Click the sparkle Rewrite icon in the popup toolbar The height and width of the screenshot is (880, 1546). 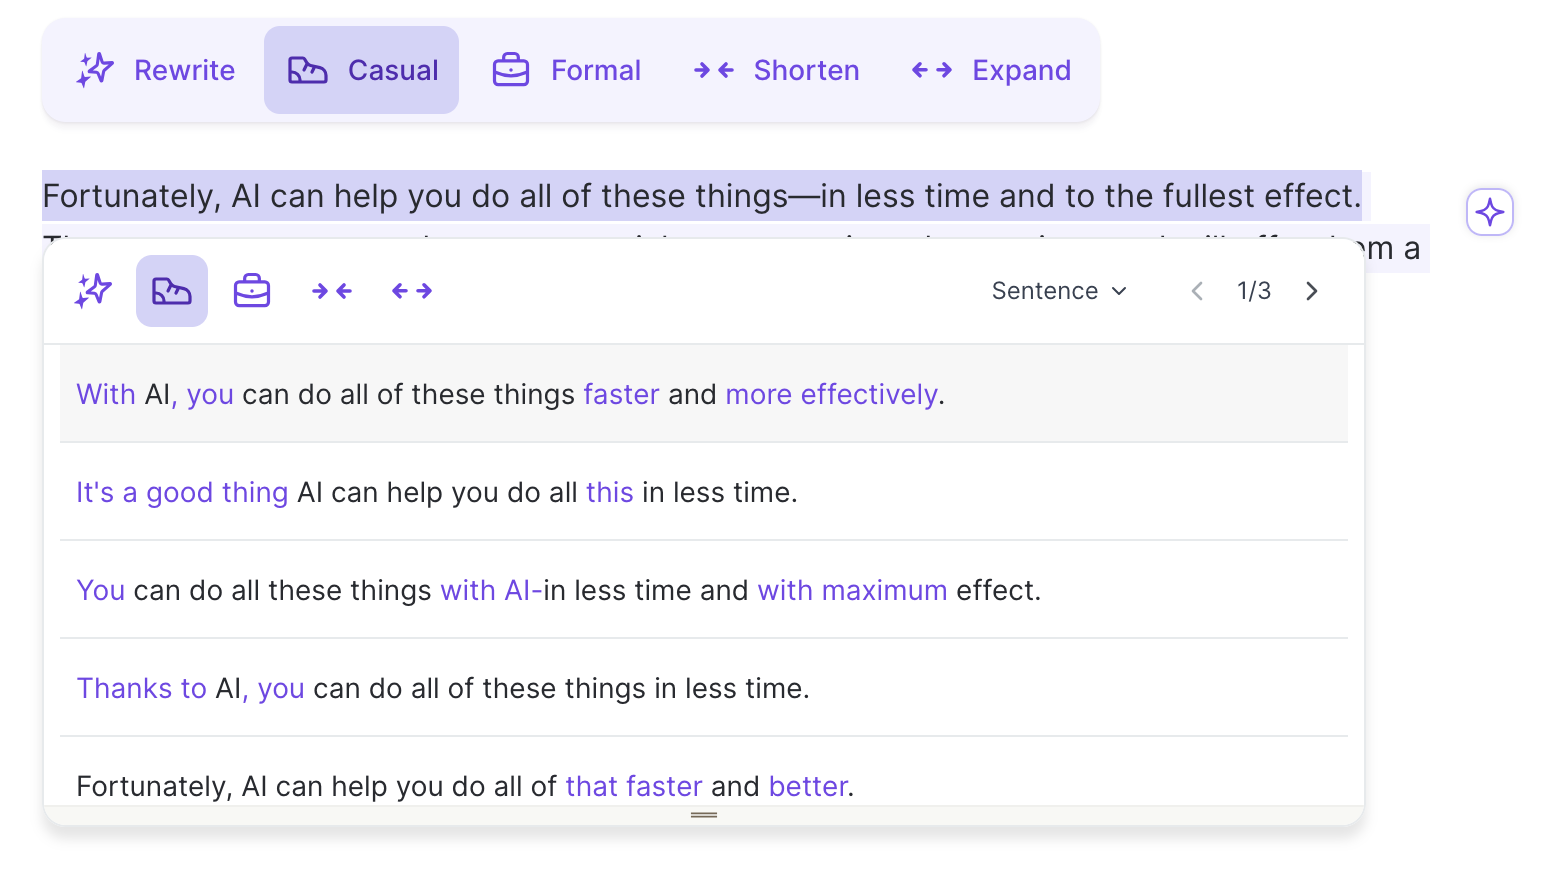pyautogui.click(x=93, y=291)
